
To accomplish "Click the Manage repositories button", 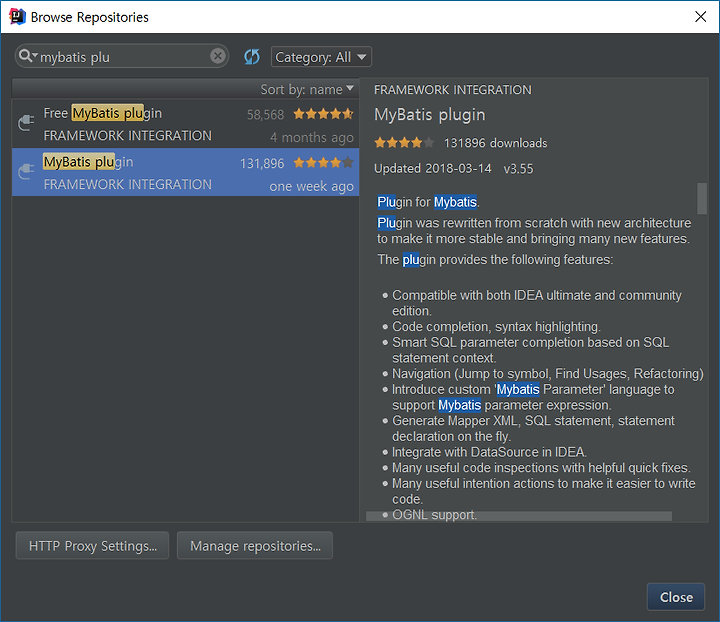I will click(255, 545).
